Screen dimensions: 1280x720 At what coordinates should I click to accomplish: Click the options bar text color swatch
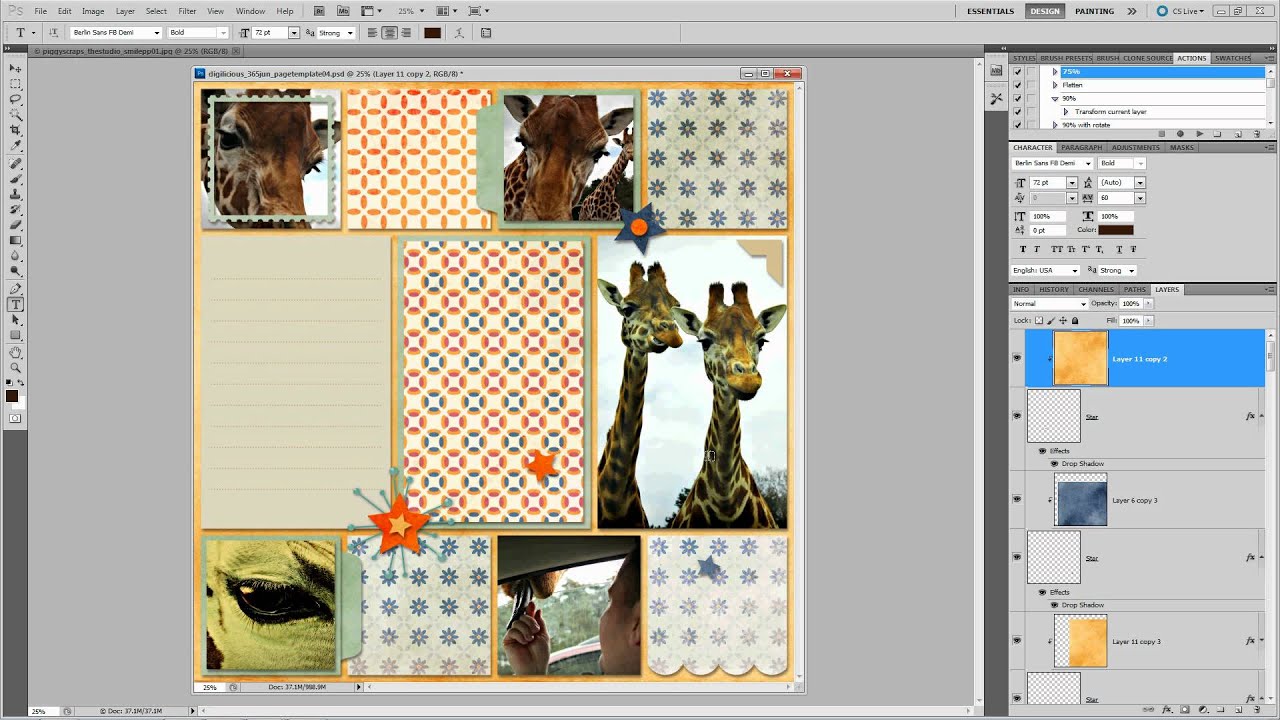(x=432, y=33)
